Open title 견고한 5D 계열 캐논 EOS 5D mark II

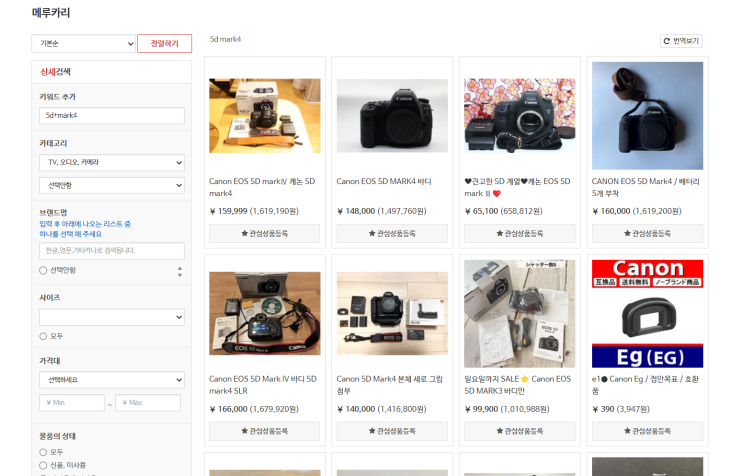point(517,188)
